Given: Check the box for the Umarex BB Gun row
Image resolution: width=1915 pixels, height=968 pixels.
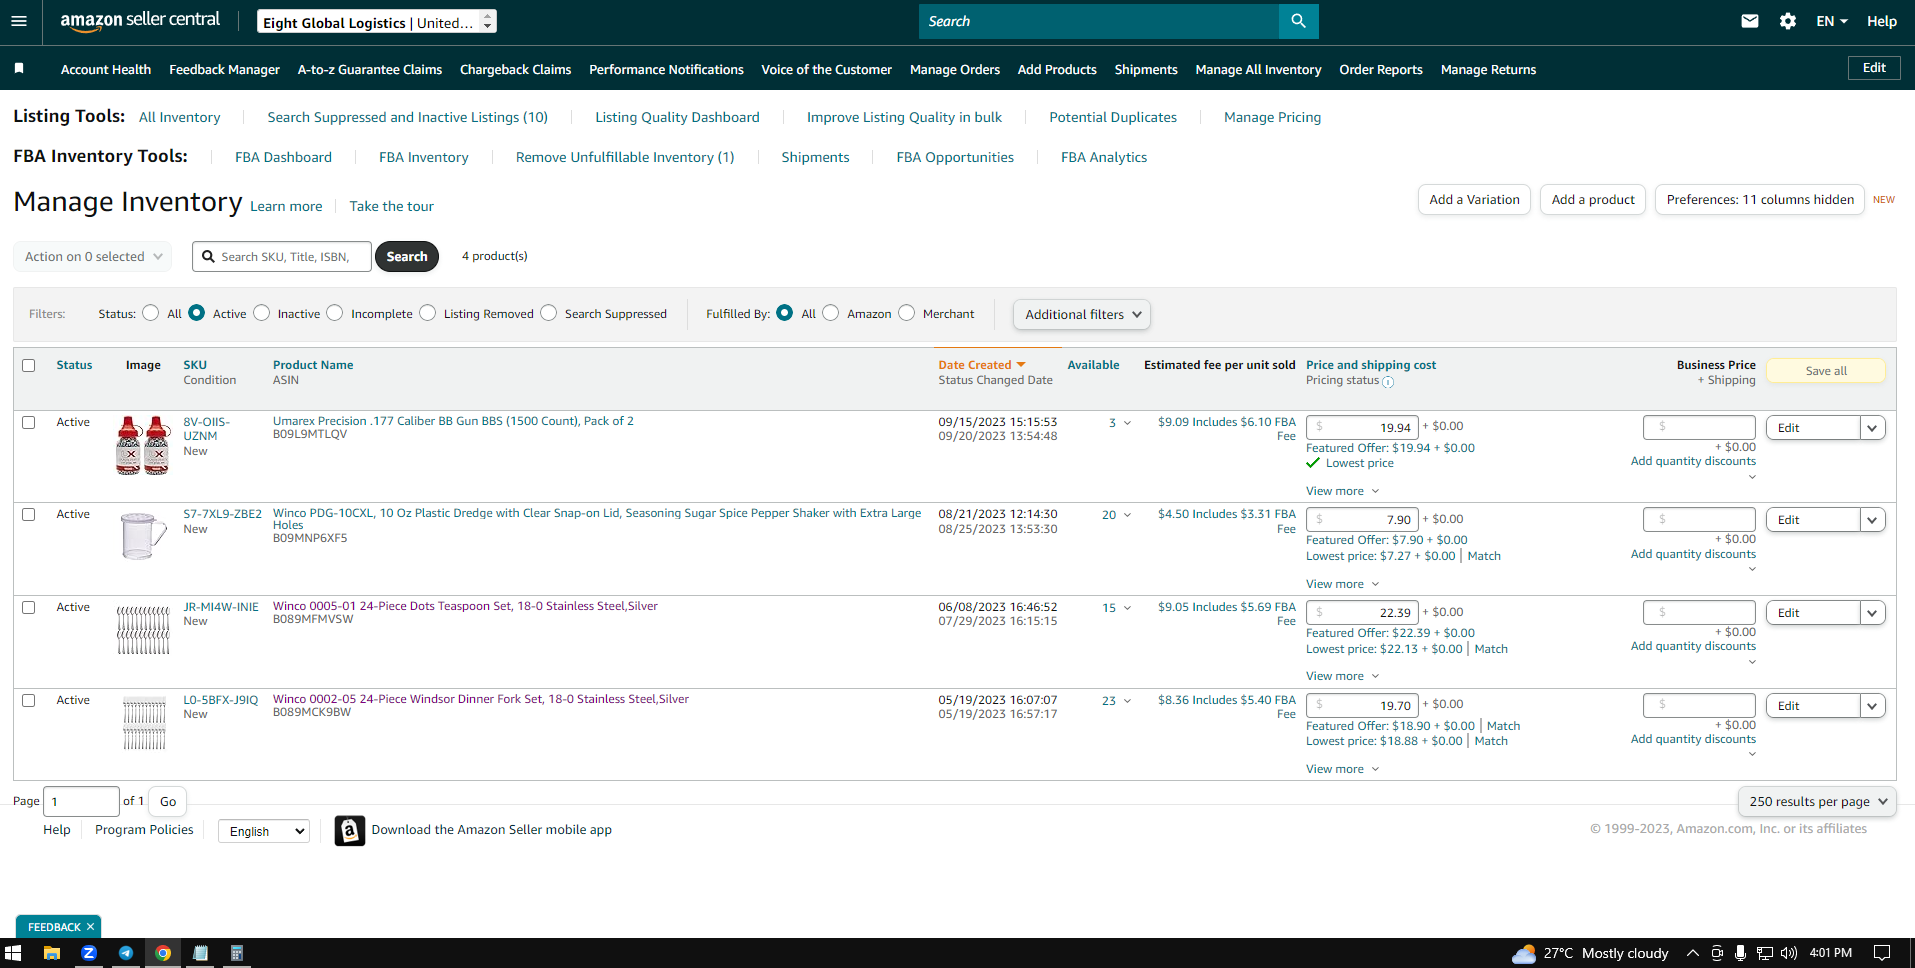Looking at the screenshot, I should tap(29, 422).
